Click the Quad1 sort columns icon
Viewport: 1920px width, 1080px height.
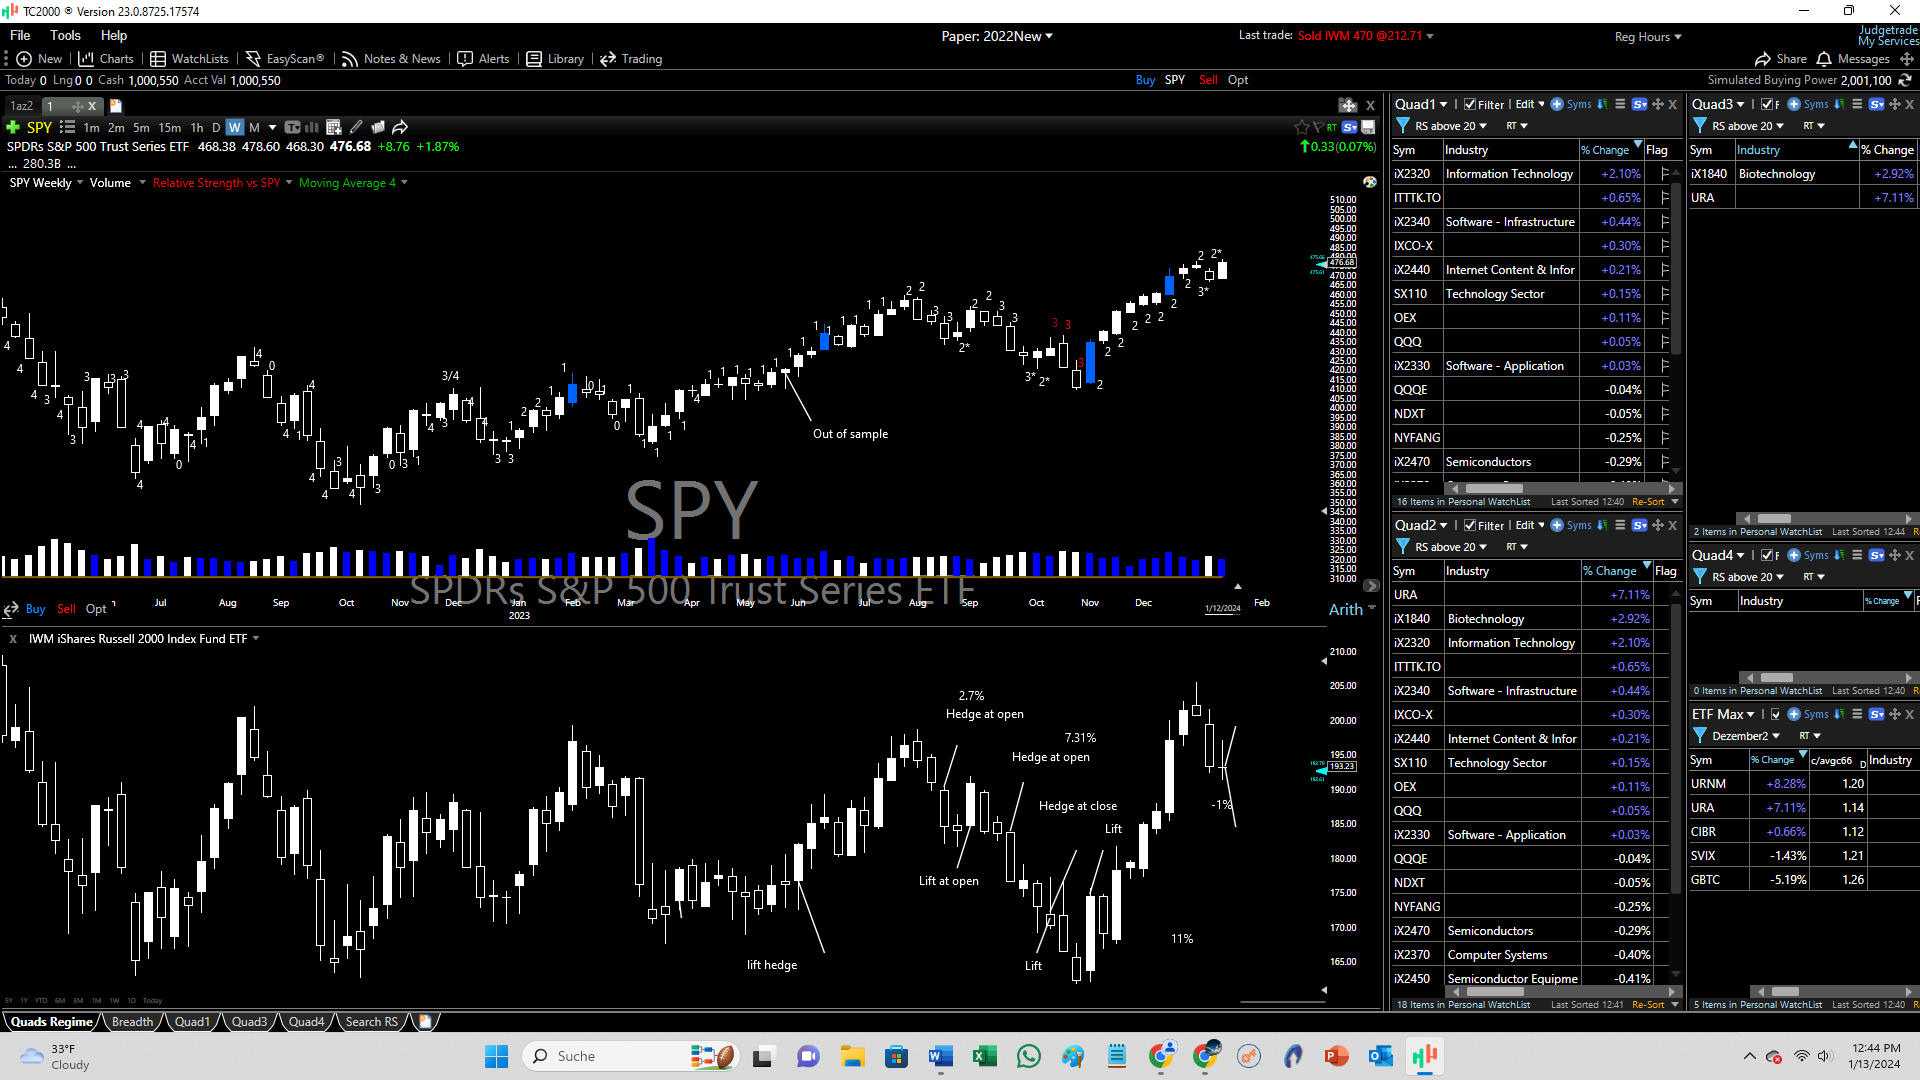pos(1602,104)
